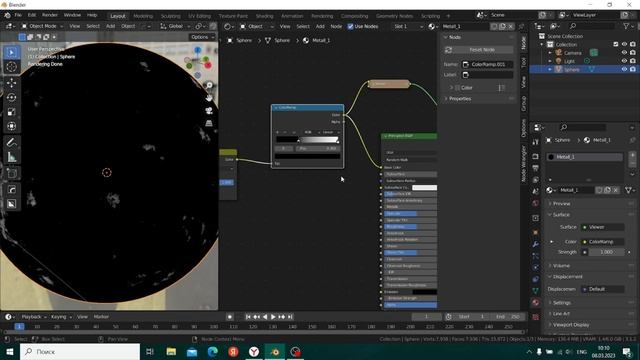Viewport: 640px width, 360px height.
Task: Disable Camera in renders toggle
Action: coord(633,53)
